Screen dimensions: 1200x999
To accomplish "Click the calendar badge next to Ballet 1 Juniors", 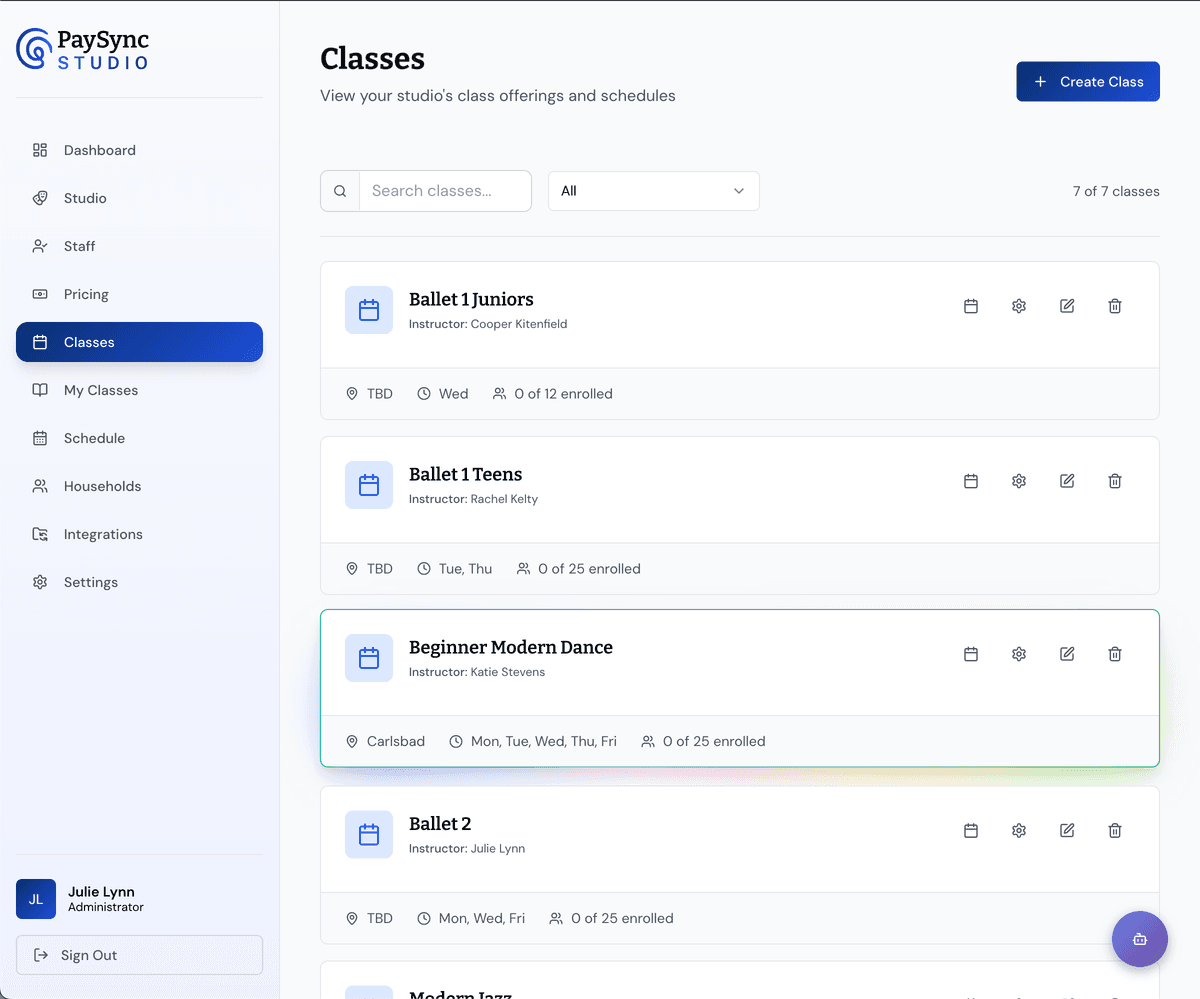I will point(369,310).
